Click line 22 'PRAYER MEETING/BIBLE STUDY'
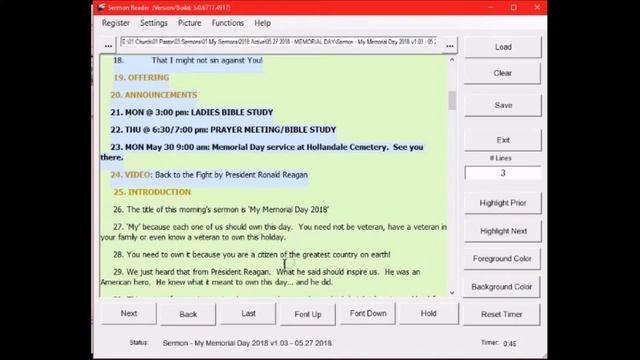 [223, 130]
